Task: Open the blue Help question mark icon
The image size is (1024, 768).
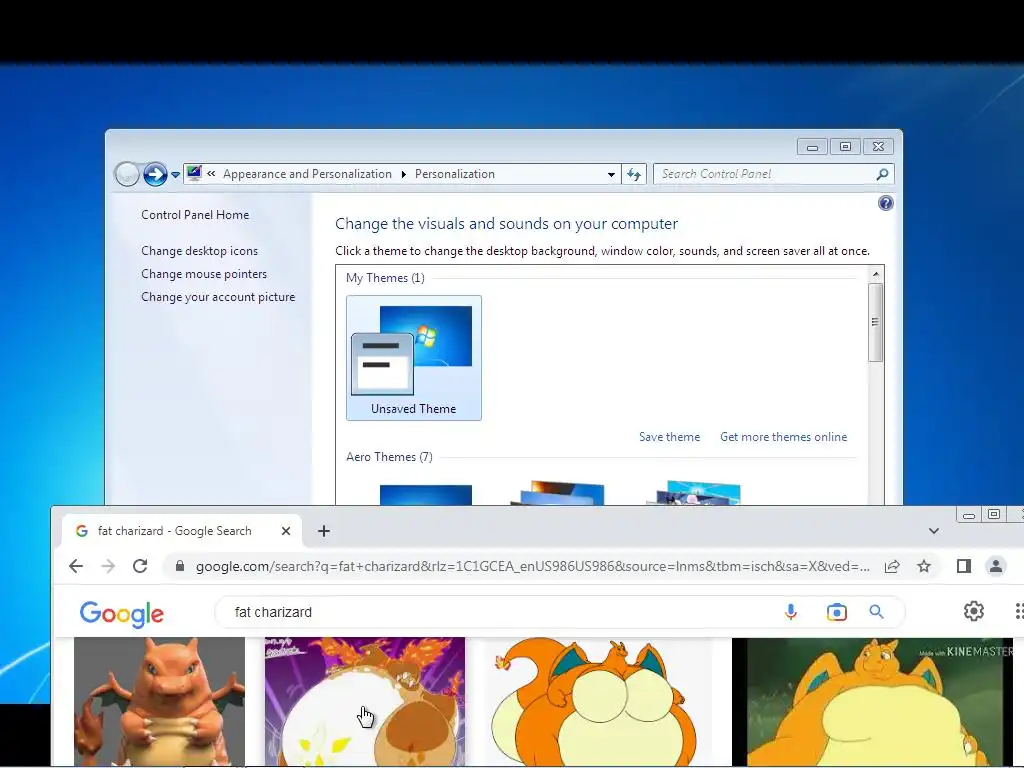Action: point(885,203)
